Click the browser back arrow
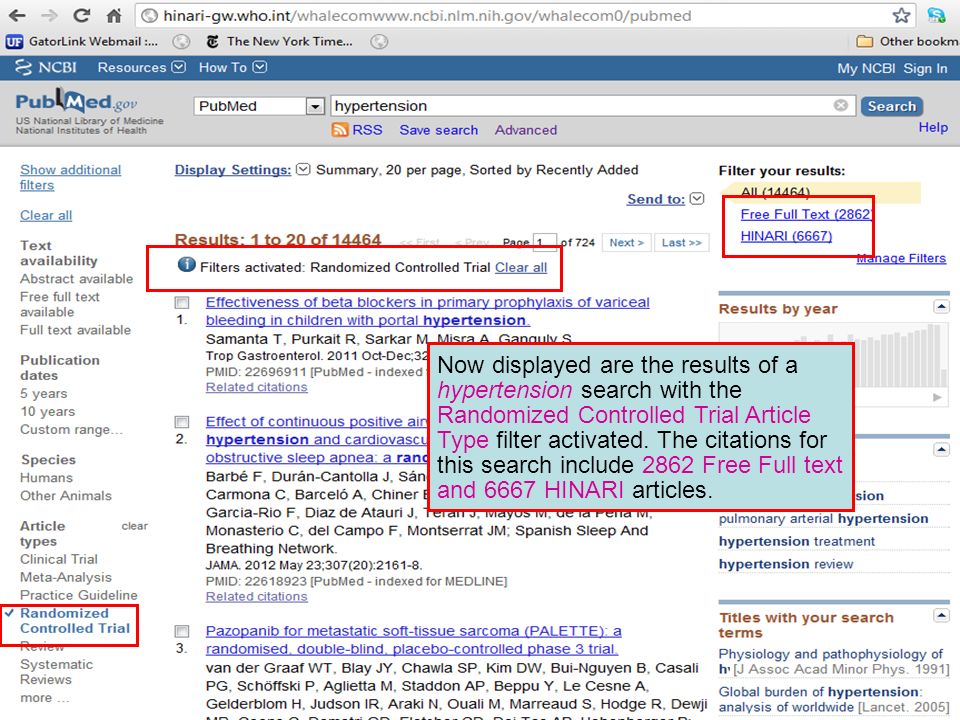This screenshot has width=960, height=720. [x=17, y=15]
